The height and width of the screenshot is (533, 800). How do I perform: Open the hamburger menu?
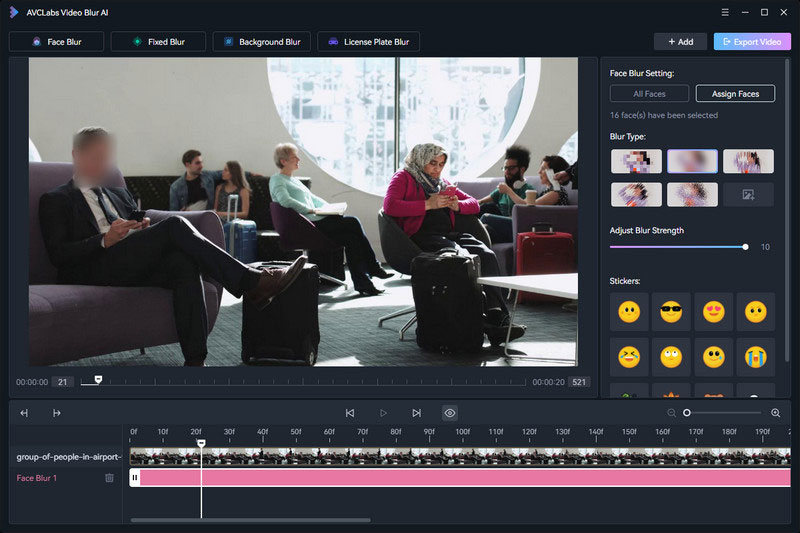725,12
